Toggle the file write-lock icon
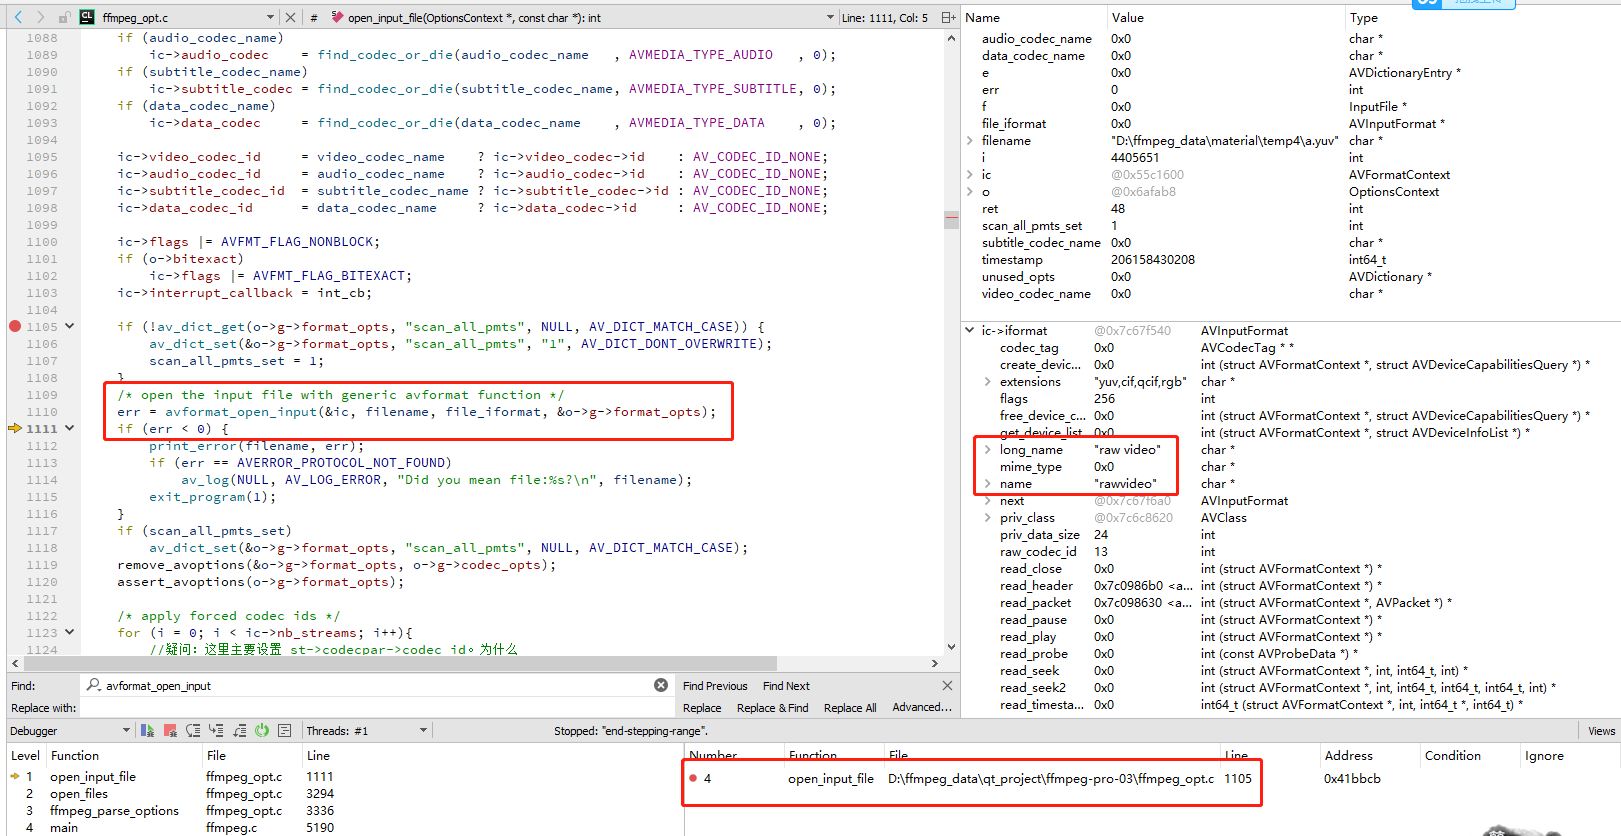The image size is (1621, 836). 64,17
